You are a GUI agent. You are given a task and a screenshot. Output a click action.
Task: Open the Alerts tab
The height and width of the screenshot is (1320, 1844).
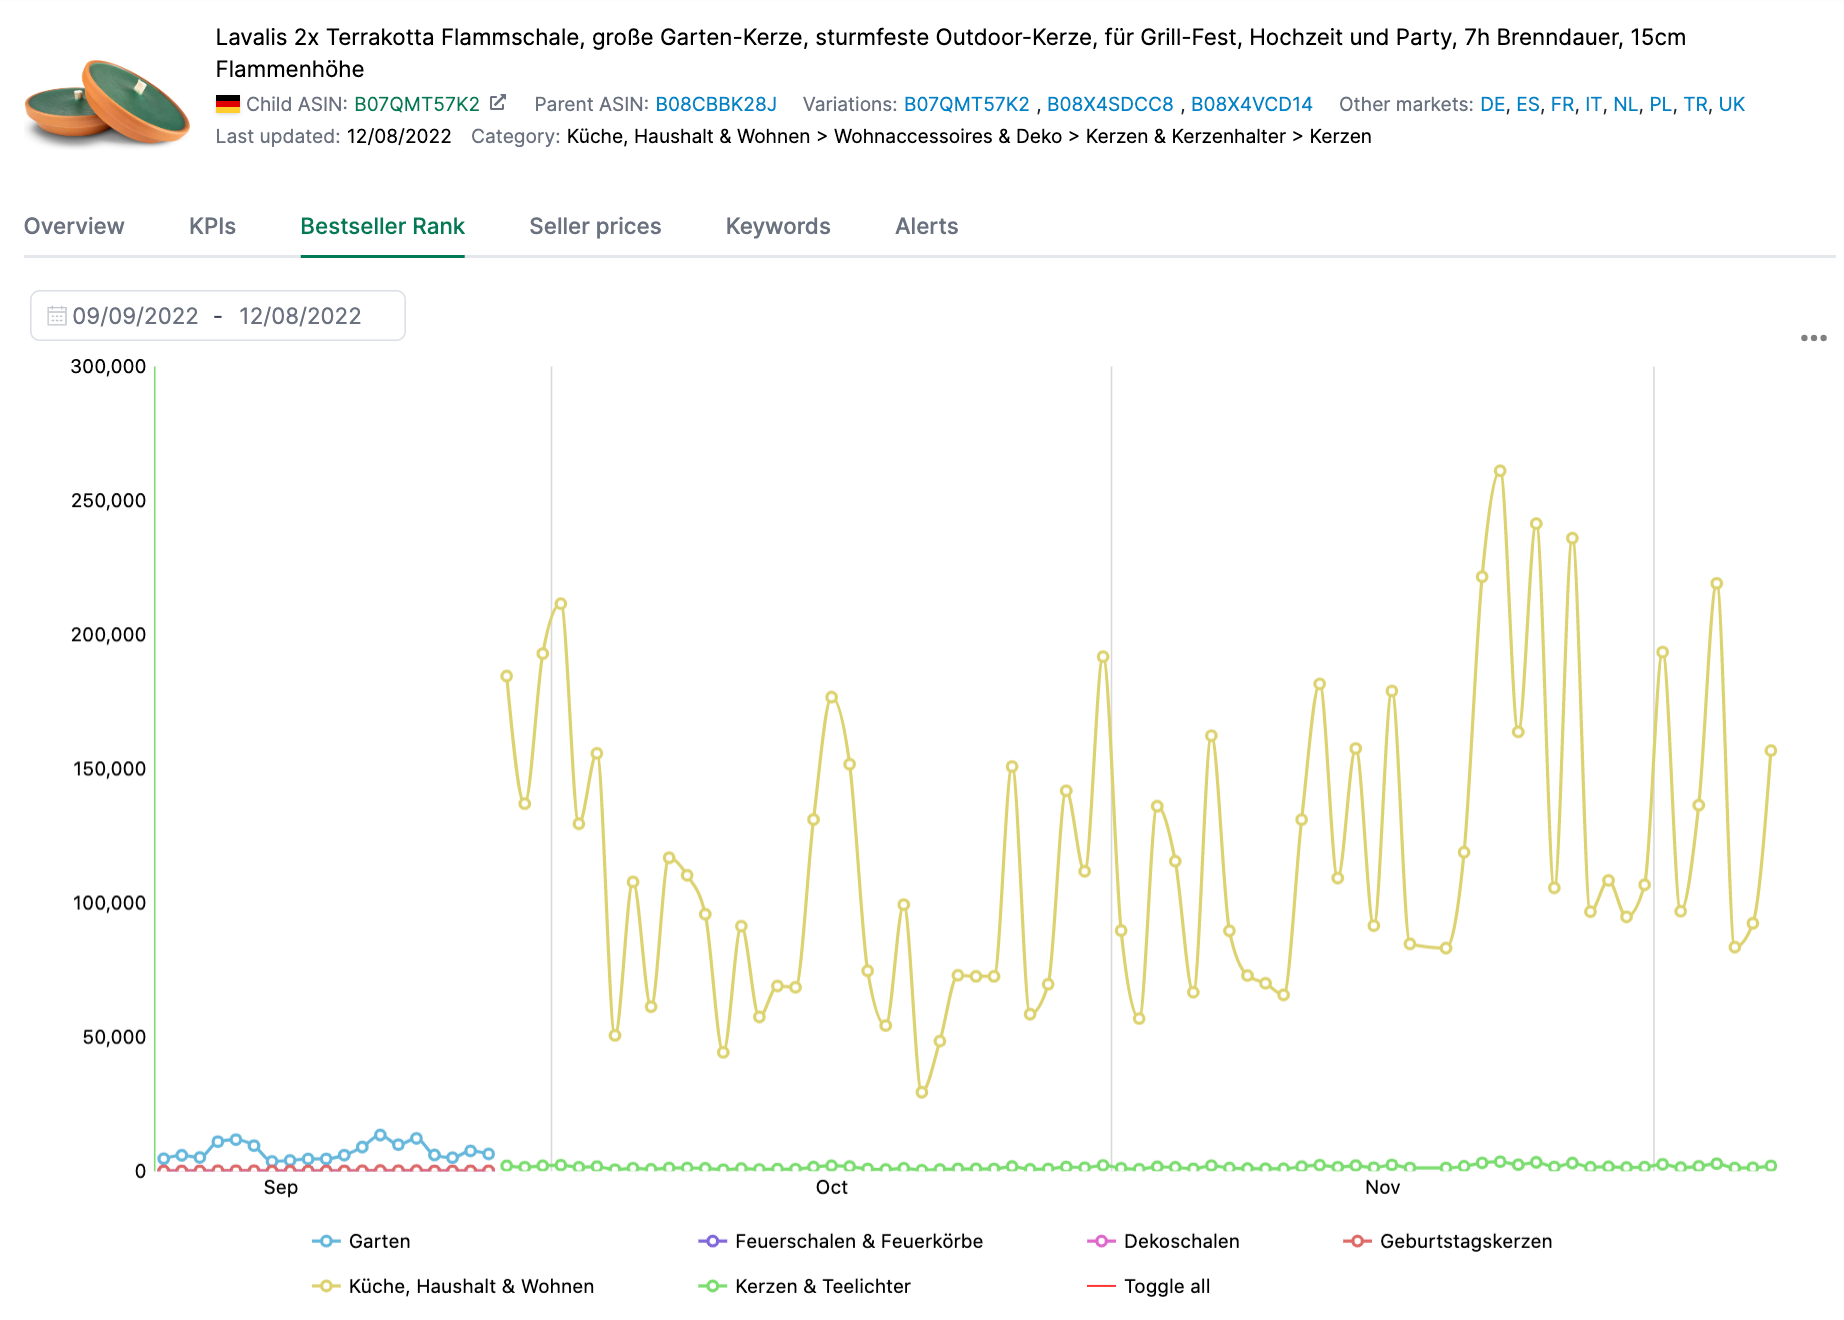(x=925, y=226)
